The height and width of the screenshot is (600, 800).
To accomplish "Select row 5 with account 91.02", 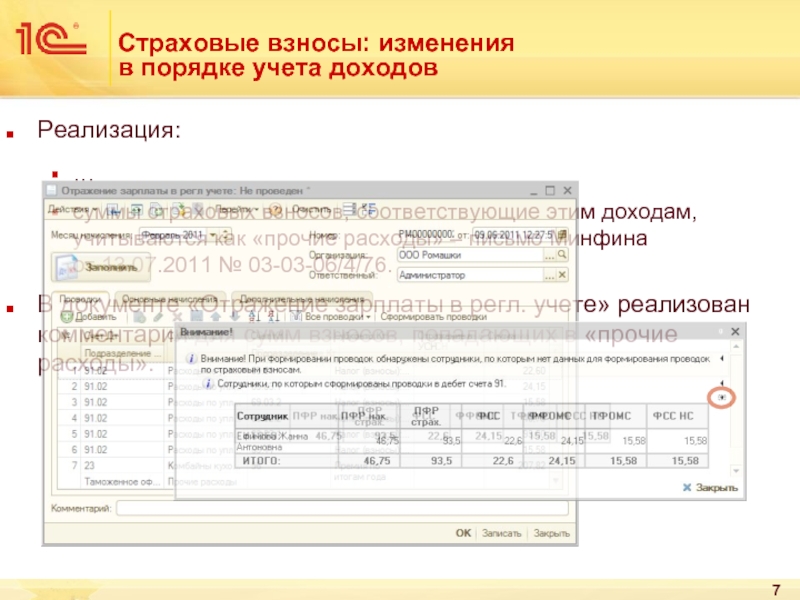I will click(x=116, y=434).
